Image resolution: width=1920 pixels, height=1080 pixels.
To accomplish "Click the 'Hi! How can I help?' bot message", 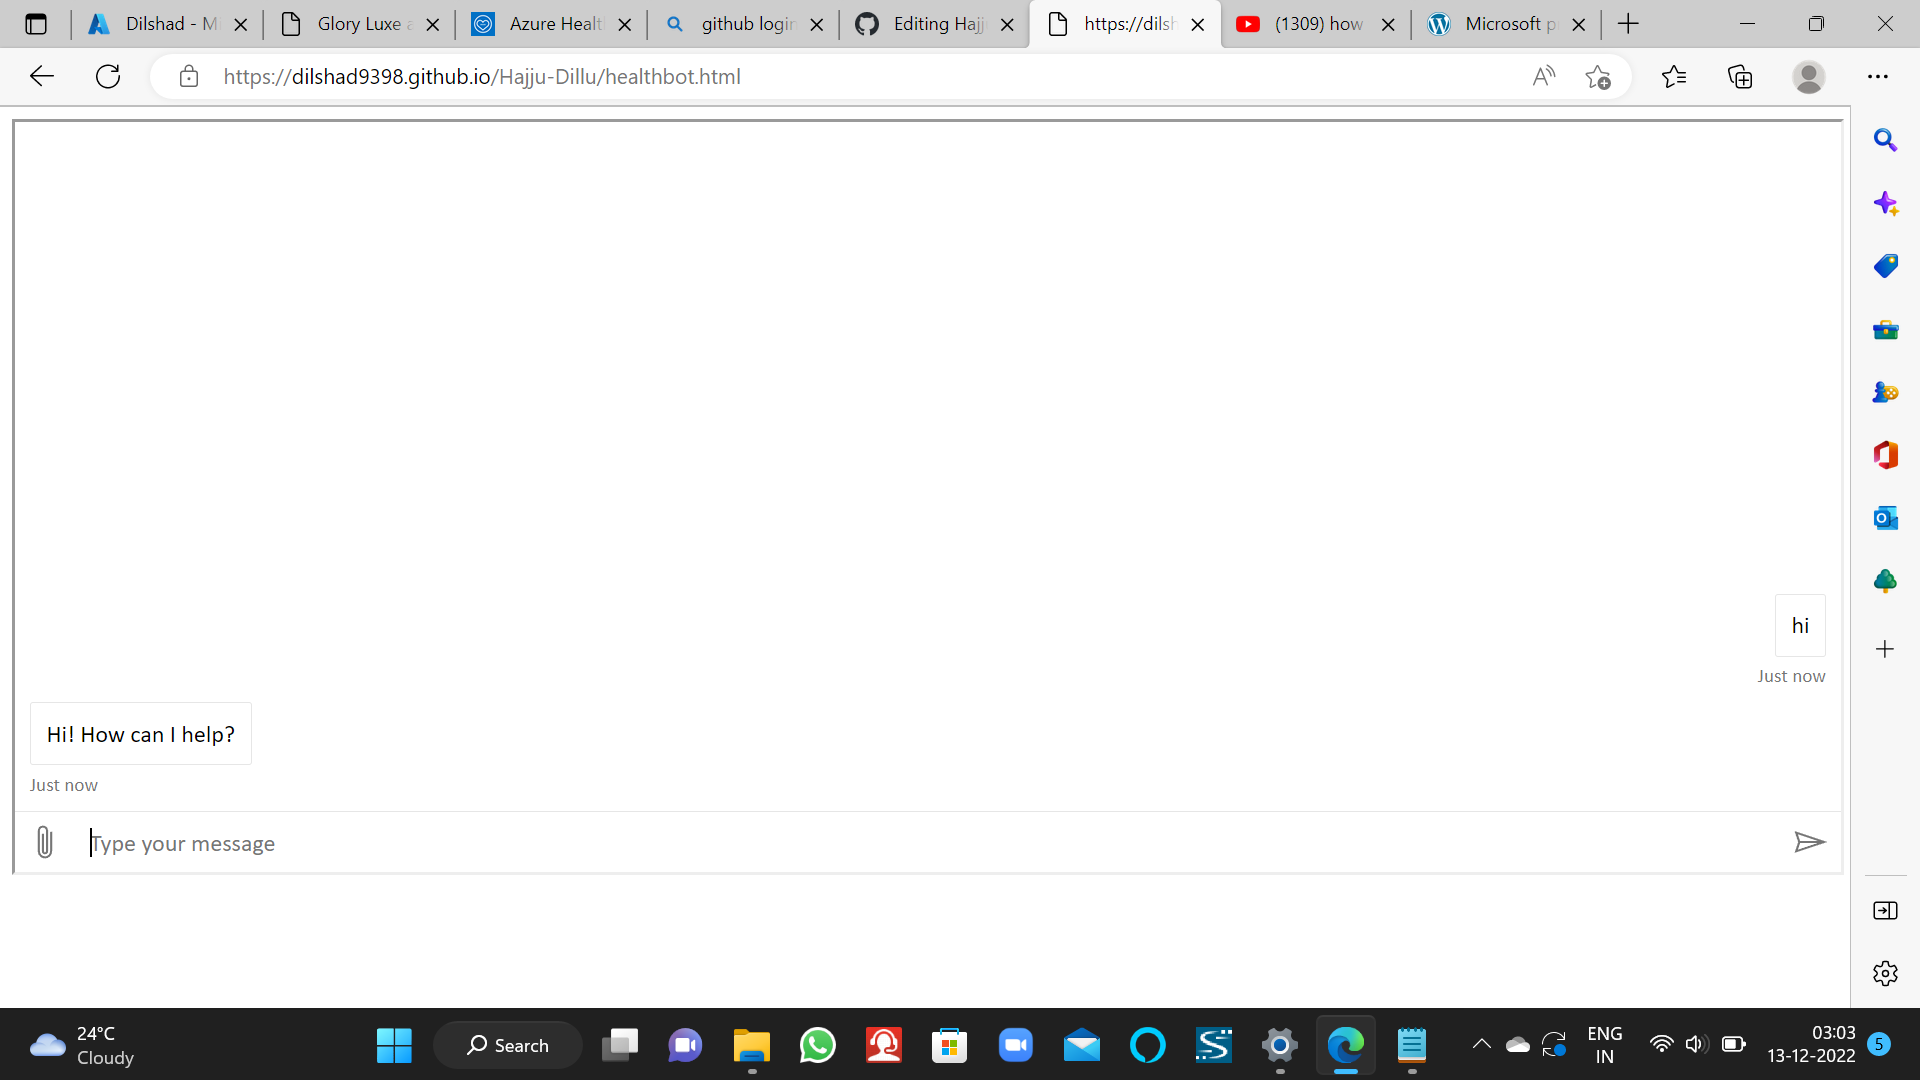I will [x=141, y=734].
